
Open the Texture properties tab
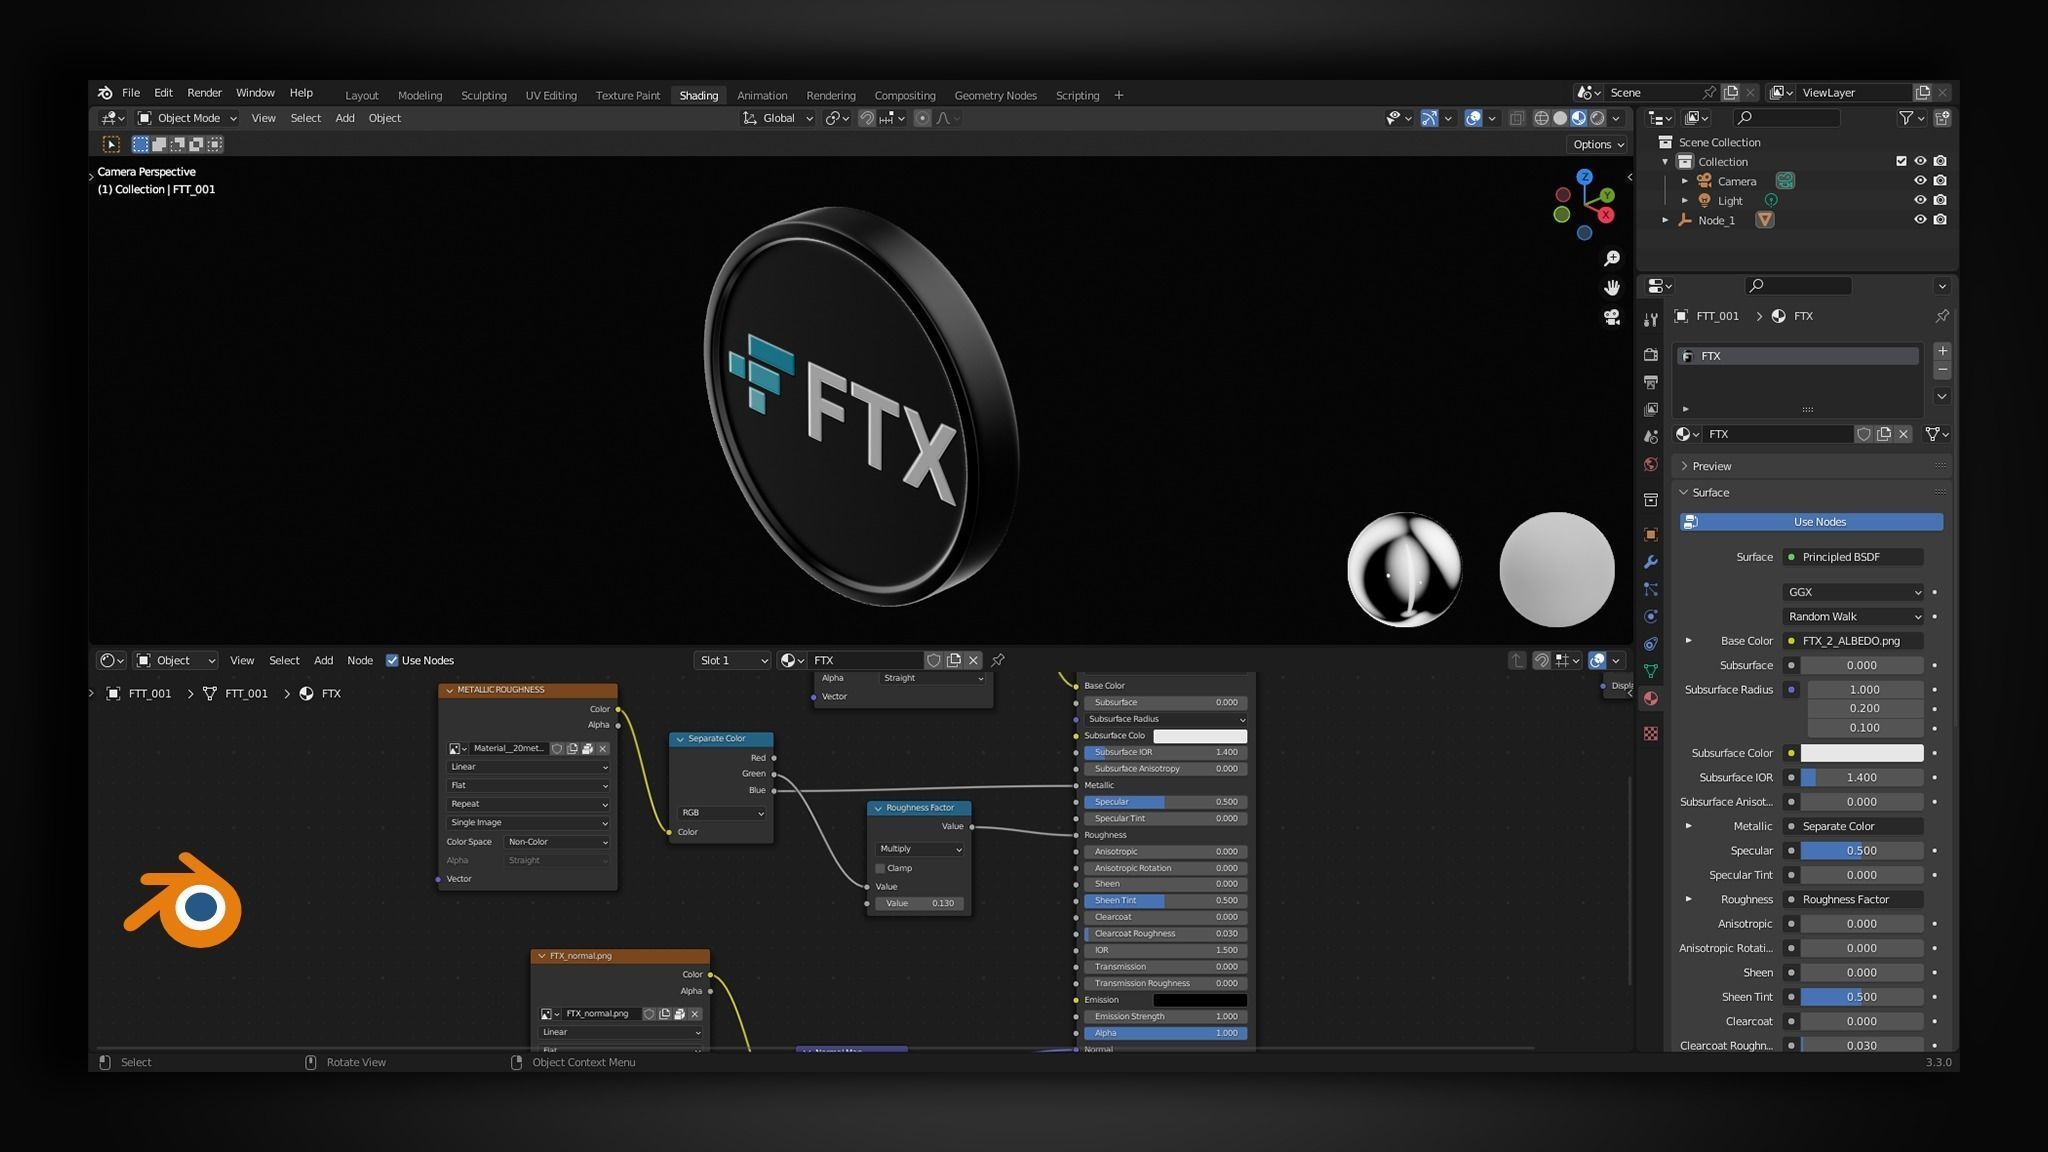(1651, 733)
